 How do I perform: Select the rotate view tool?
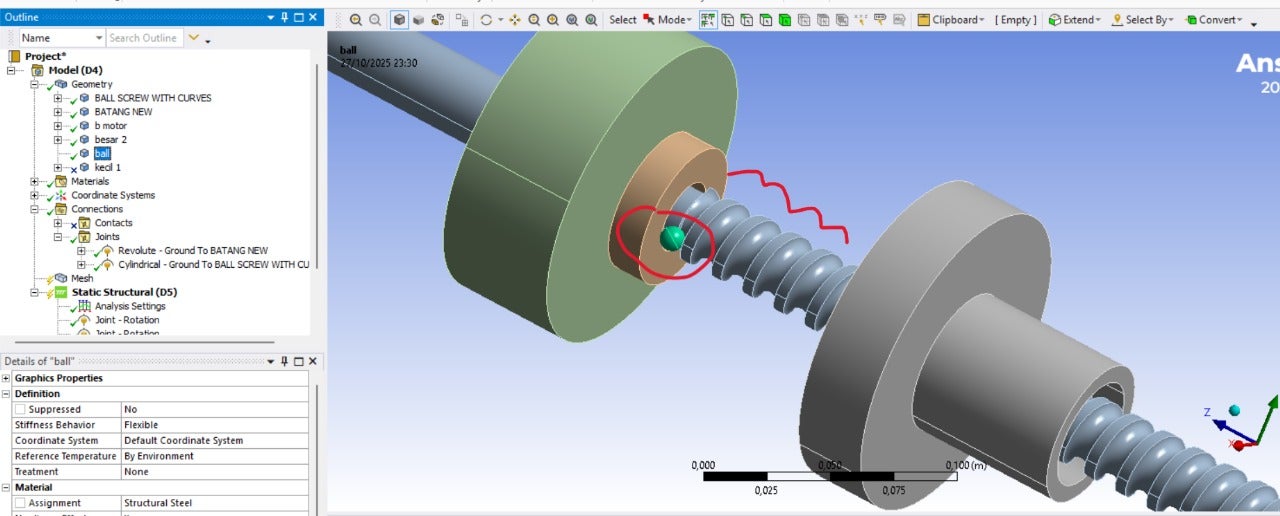486,20
